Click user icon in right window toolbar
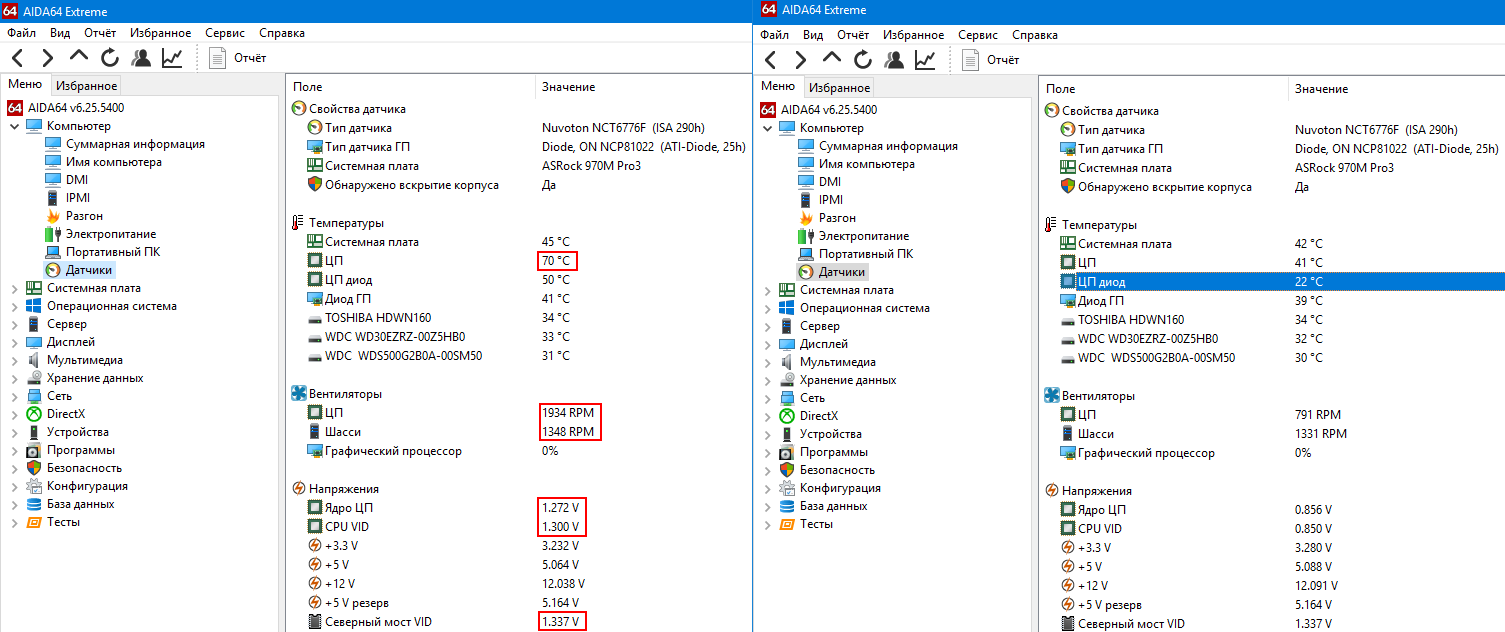The height and width of the screenshot is (632, 1505). [x=894, y=60]
